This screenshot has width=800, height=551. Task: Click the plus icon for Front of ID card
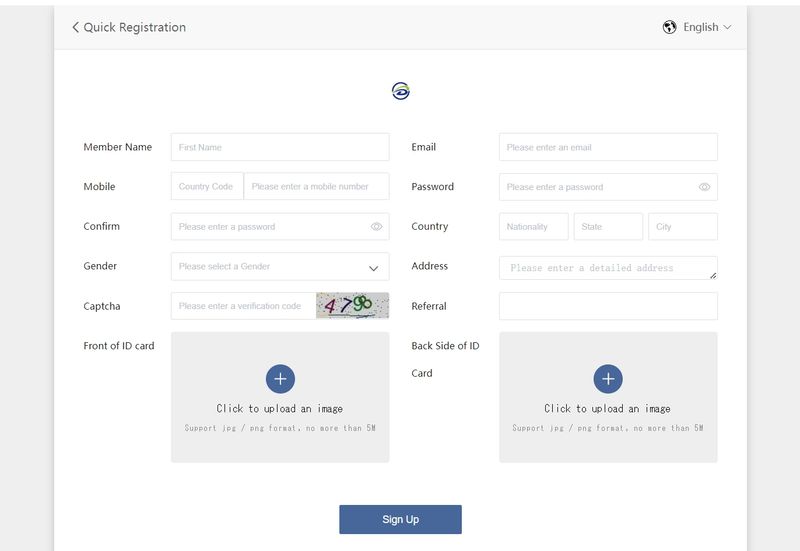pyautogui.click(x=280, y=379)
